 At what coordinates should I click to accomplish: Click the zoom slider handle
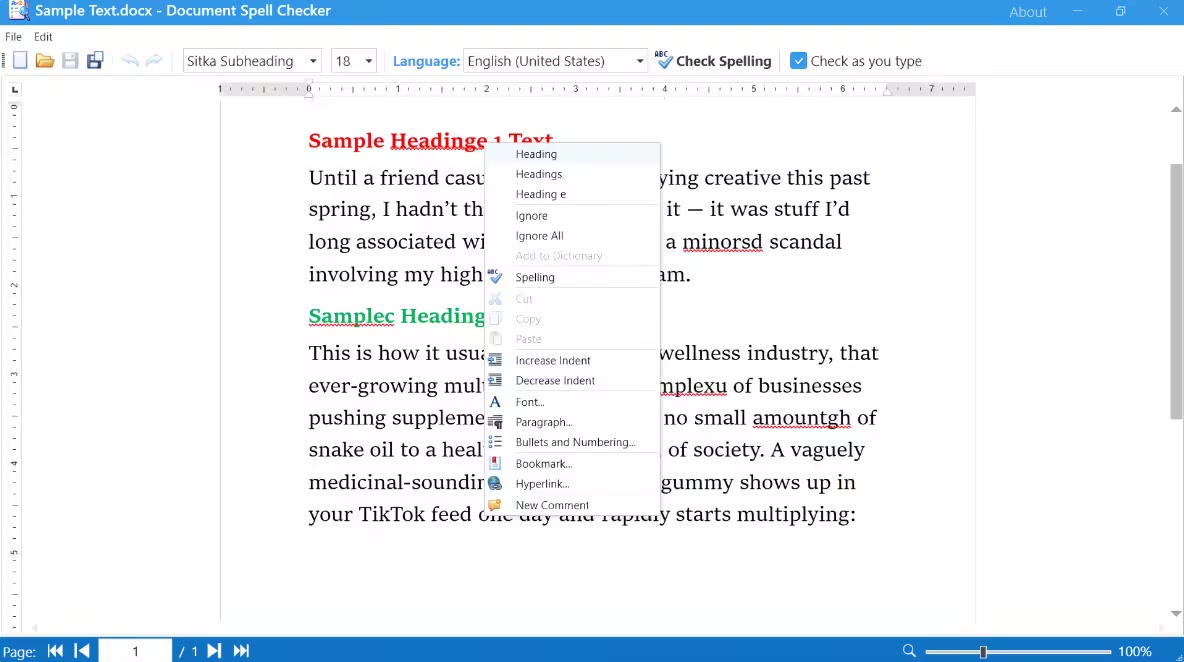[x=983, y=651]
